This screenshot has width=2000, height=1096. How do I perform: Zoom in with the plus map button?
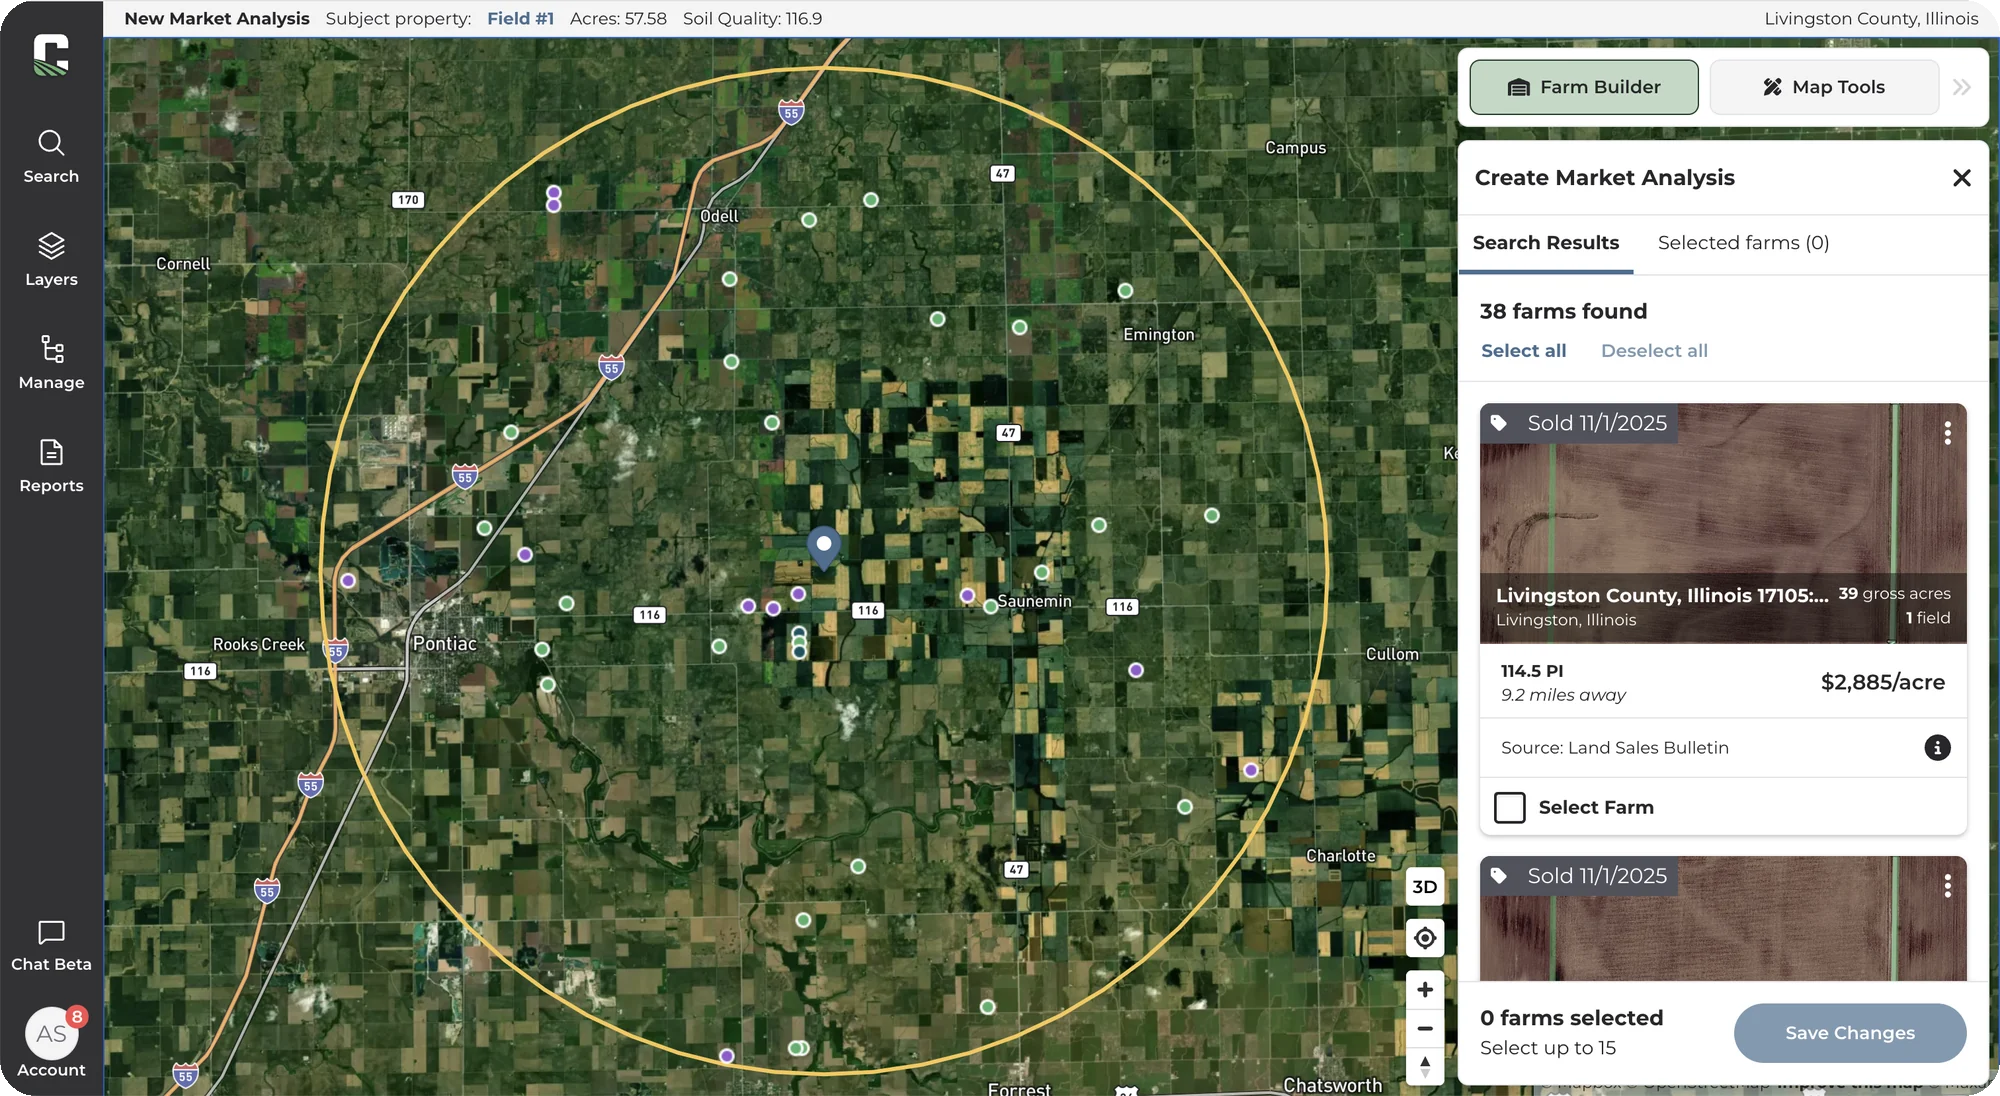tap(1425, 990)
